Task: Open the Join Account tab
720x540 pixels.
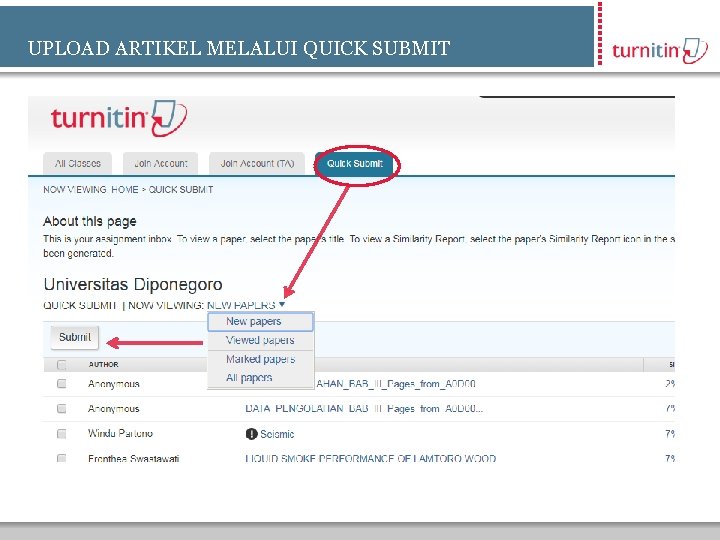Action: pyautogui.click(x=161, y=163)
